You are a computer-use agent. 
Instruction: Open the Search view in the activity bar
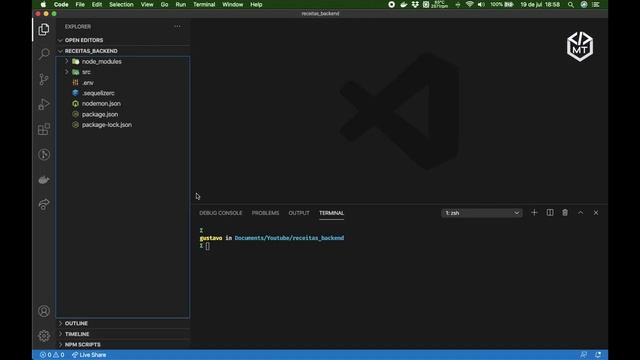tap(44, 54)
